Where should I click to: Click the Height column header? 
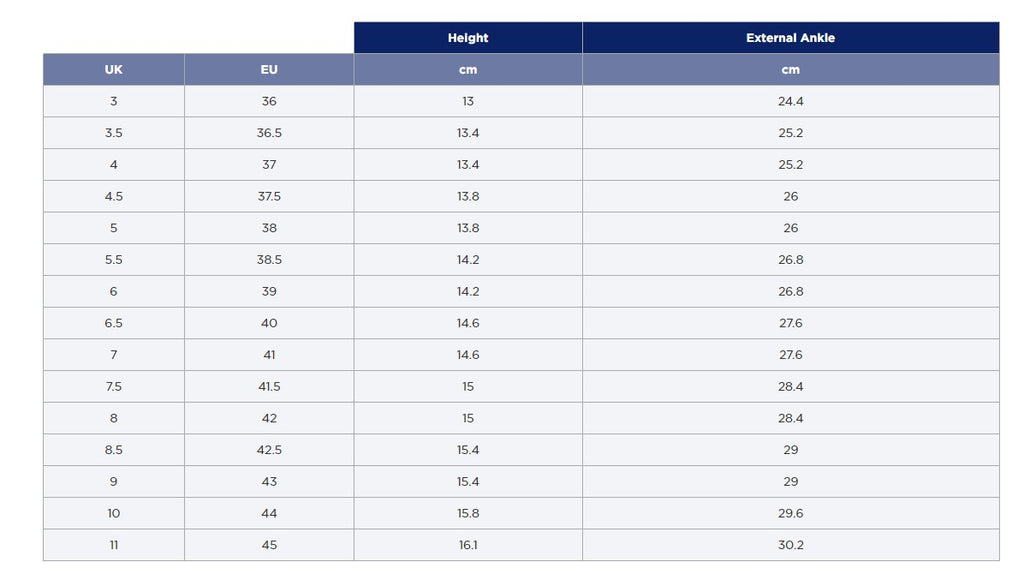click(x=468, y=38)
